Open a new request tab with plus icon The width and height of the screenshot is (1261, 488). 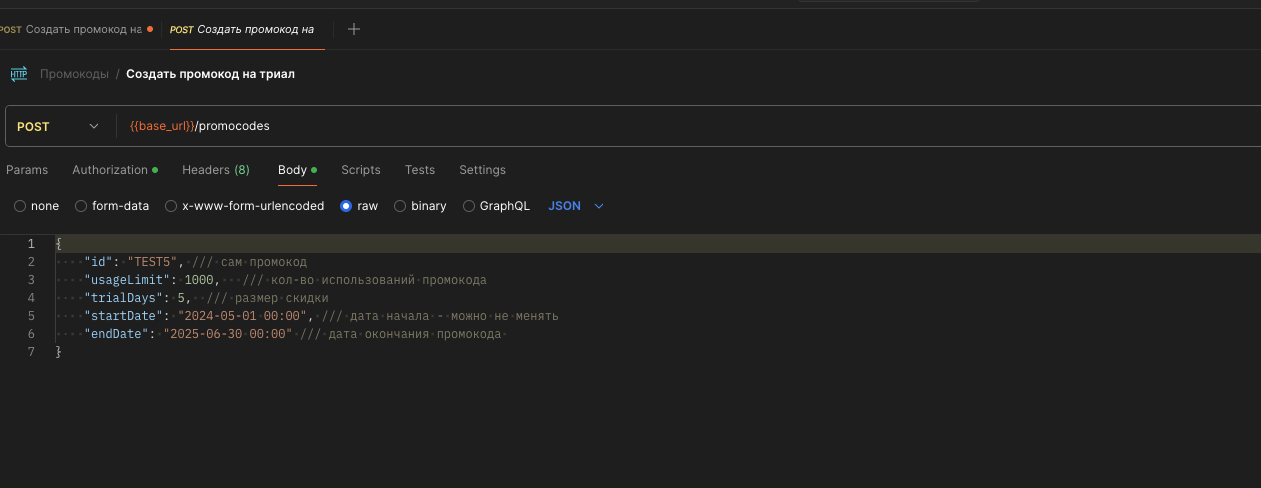point(353,29)
